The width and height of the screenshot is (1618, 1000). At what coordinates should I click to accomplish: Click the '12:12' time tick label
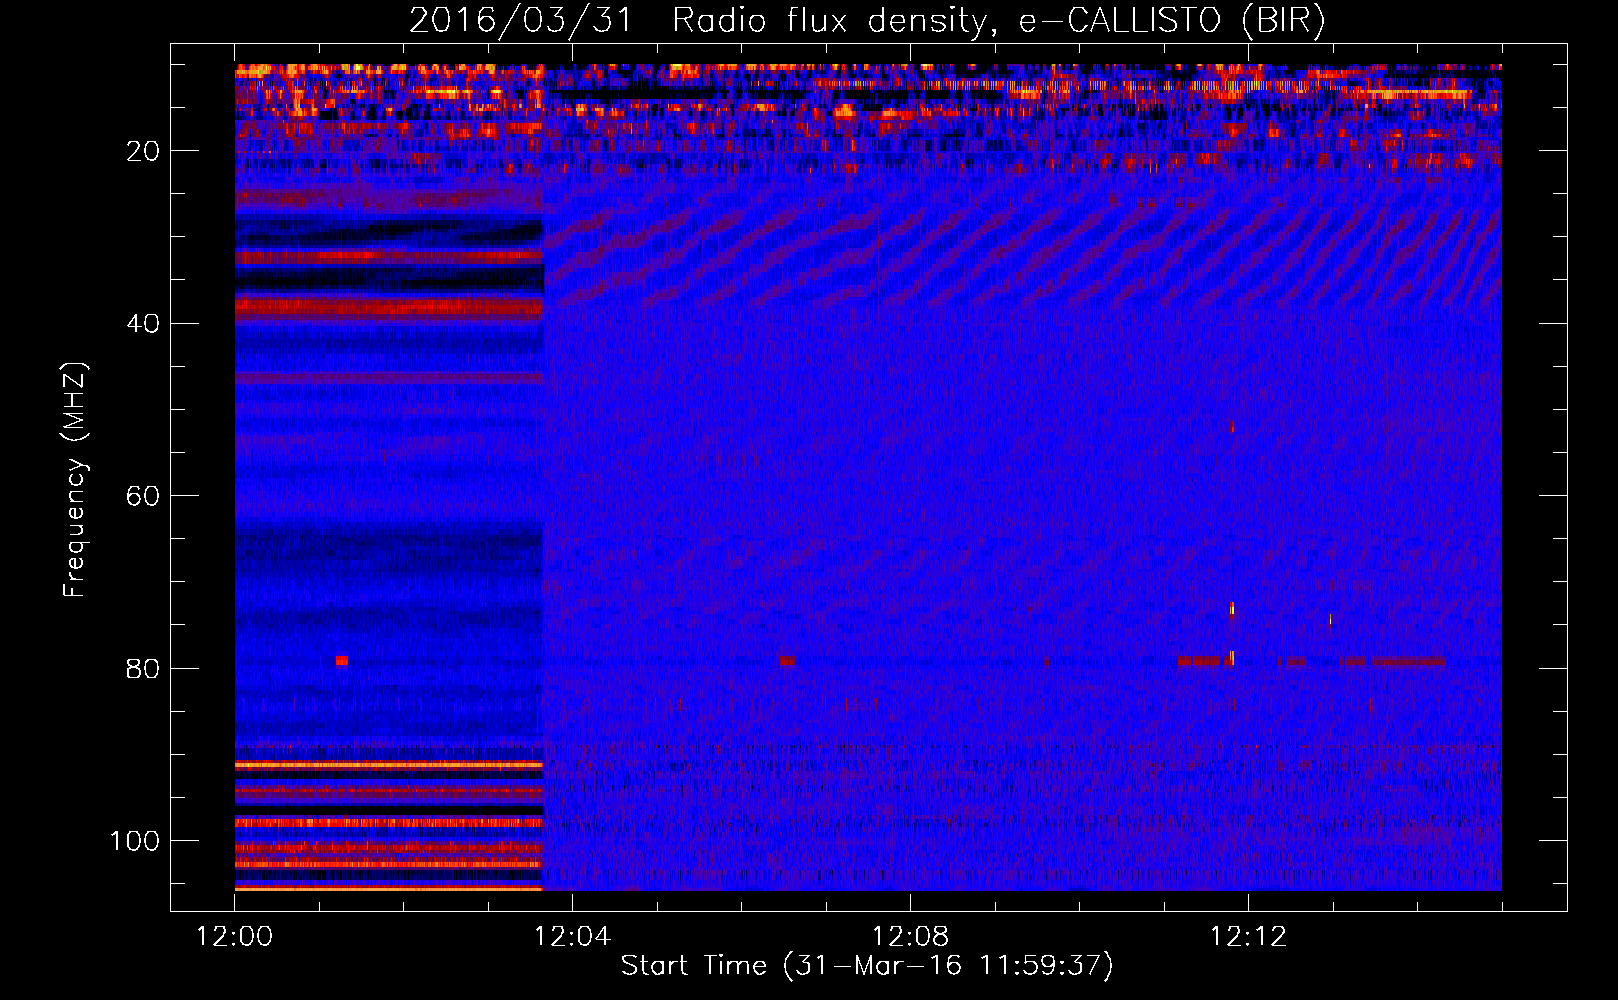coord(1248,937)
